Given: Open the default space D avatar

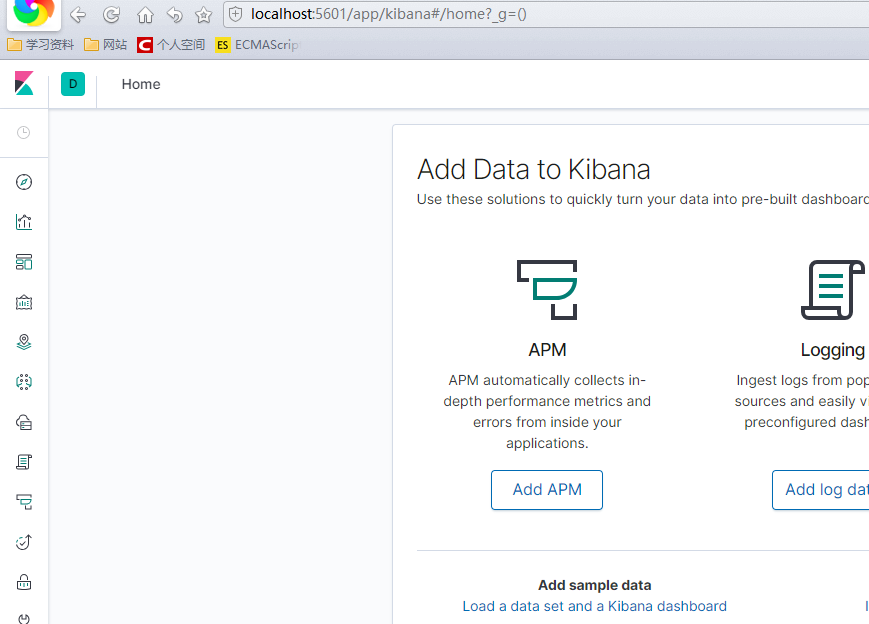Looking at the screenshot, I should [x=73, y=84].
